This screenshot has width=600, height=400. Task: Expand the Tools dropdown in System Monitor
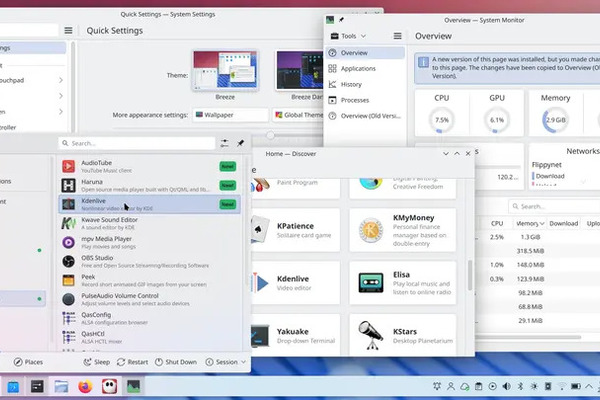pyautogui.click(x=348, y=36)
